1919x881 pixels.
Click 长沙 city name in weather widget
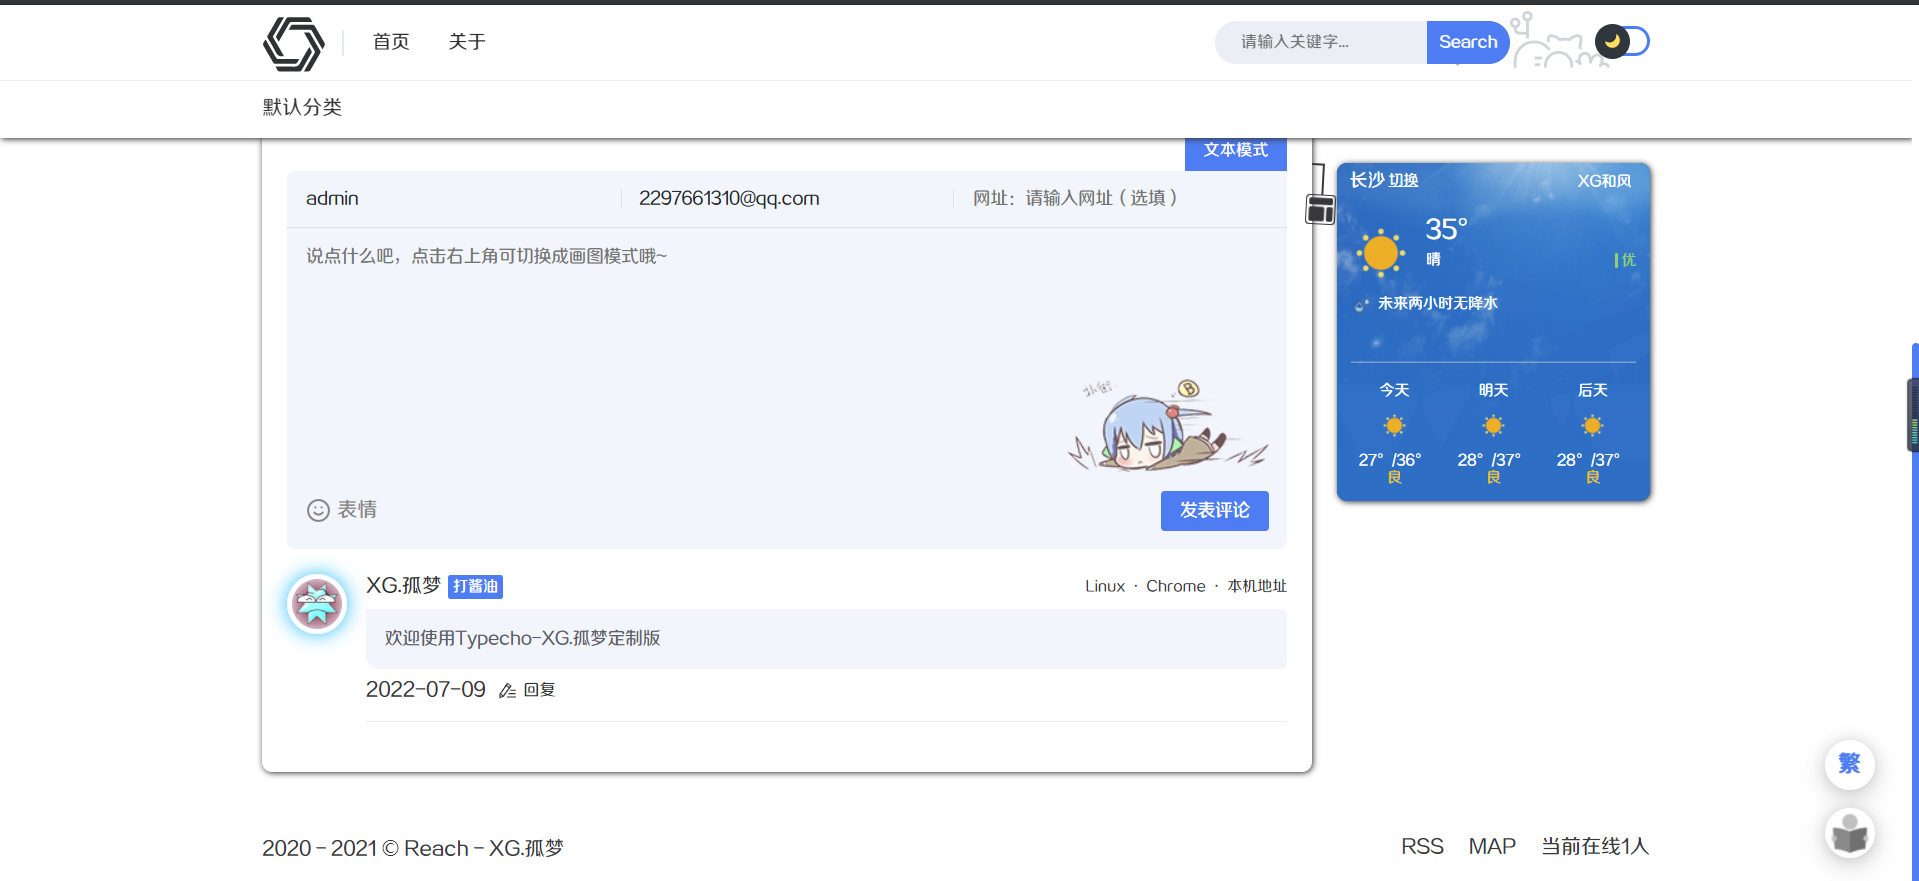1367,180
